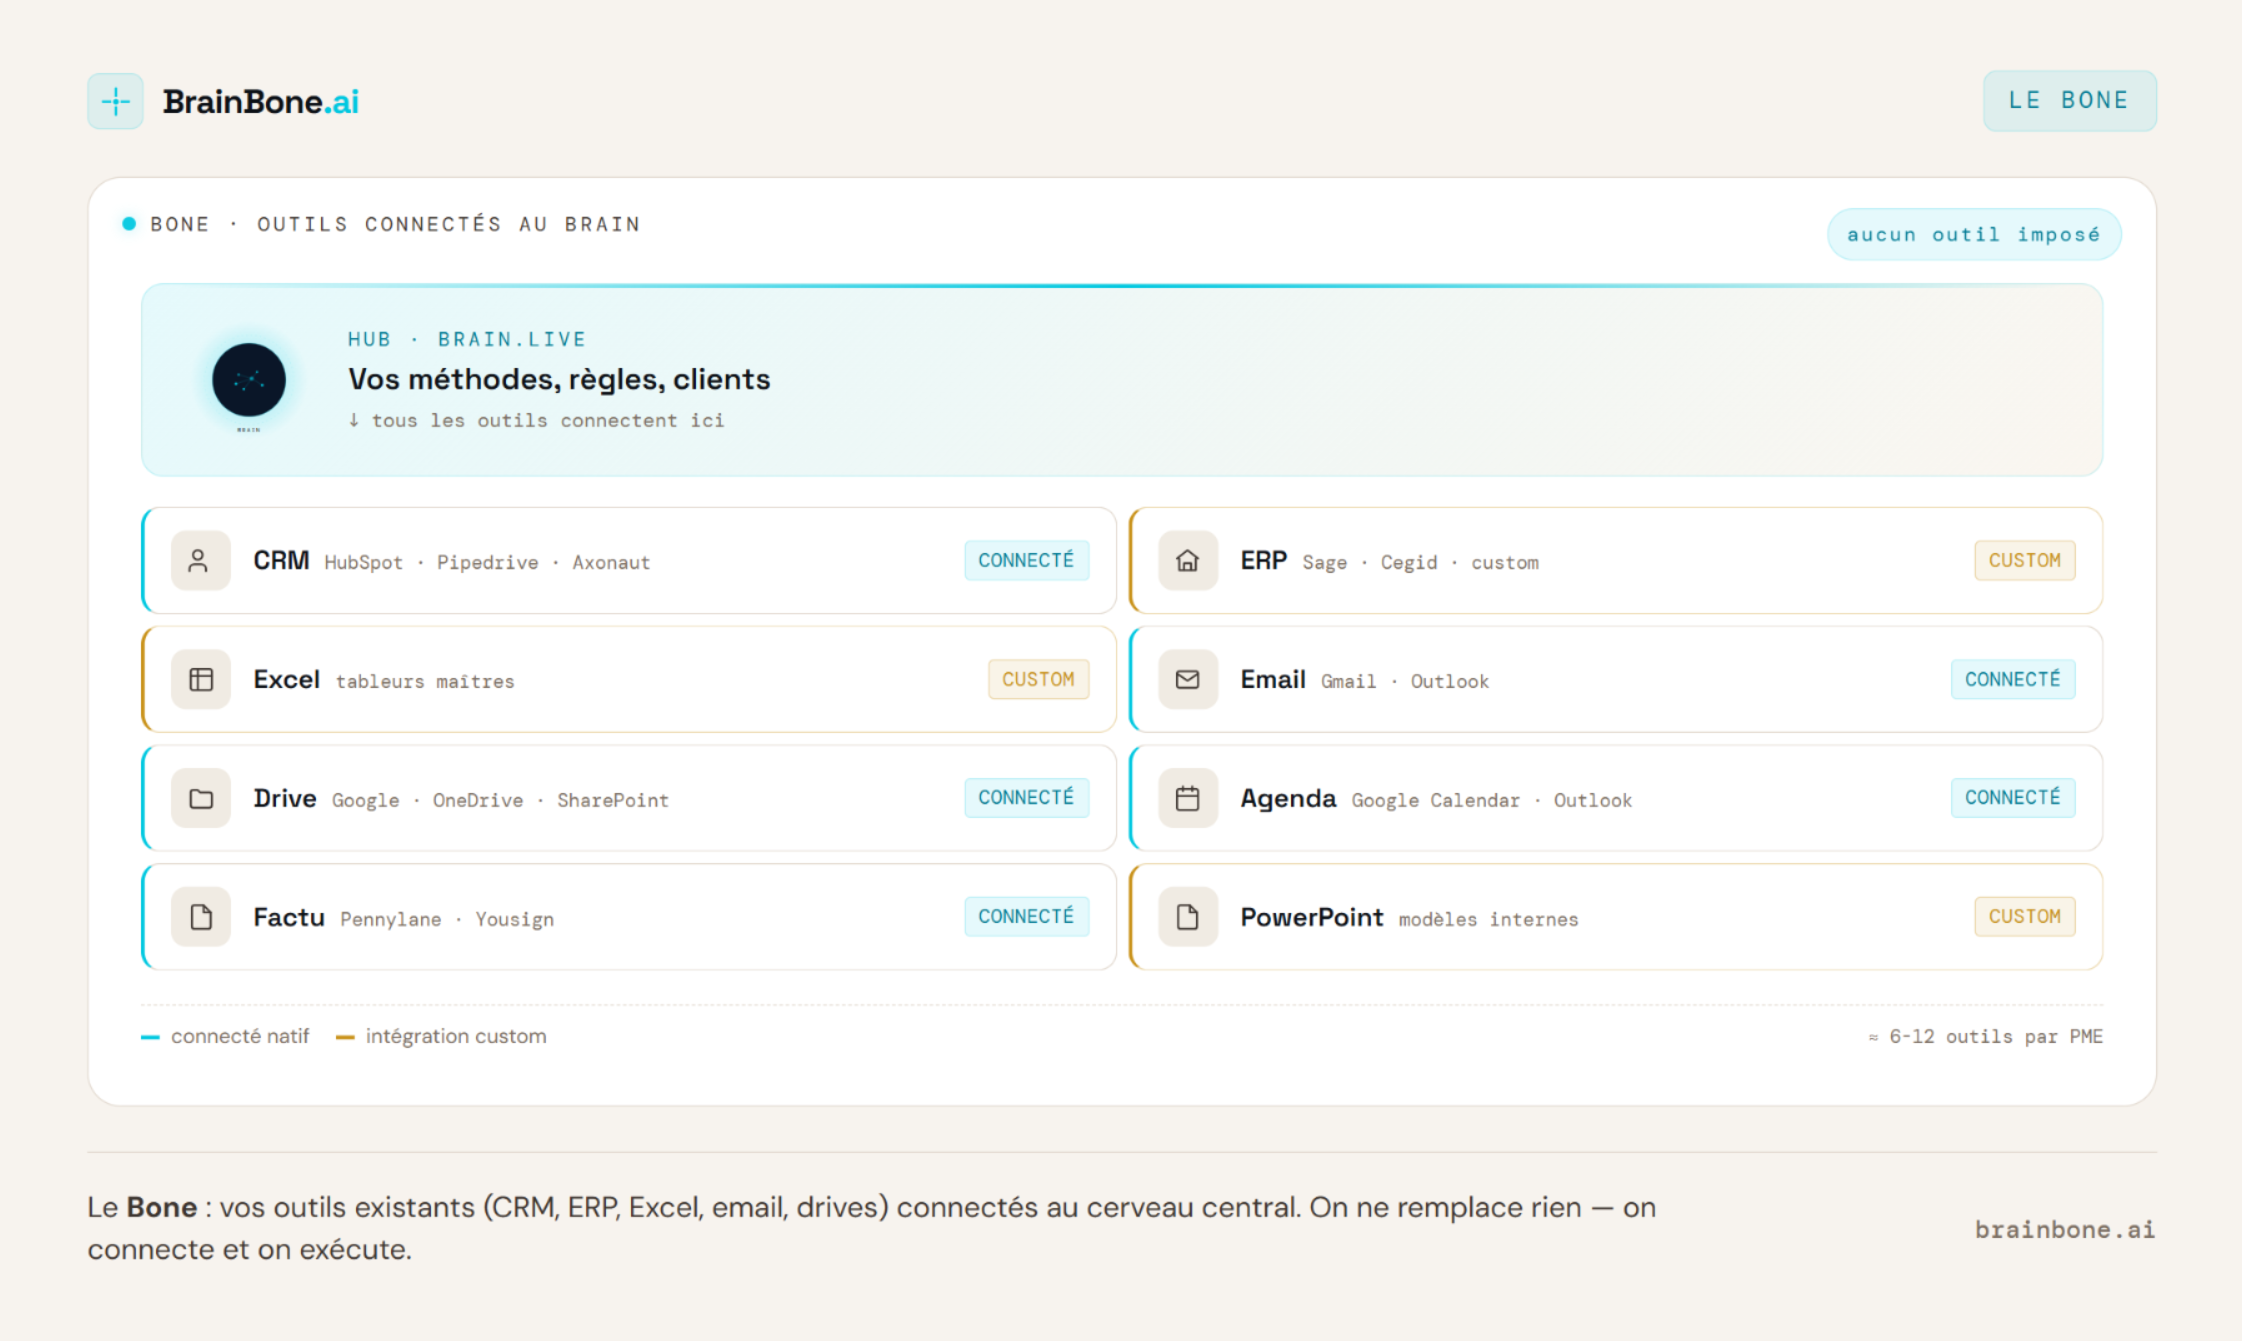Click the Excel table grid icon
2242x1341 pixels.
point(200,679)
